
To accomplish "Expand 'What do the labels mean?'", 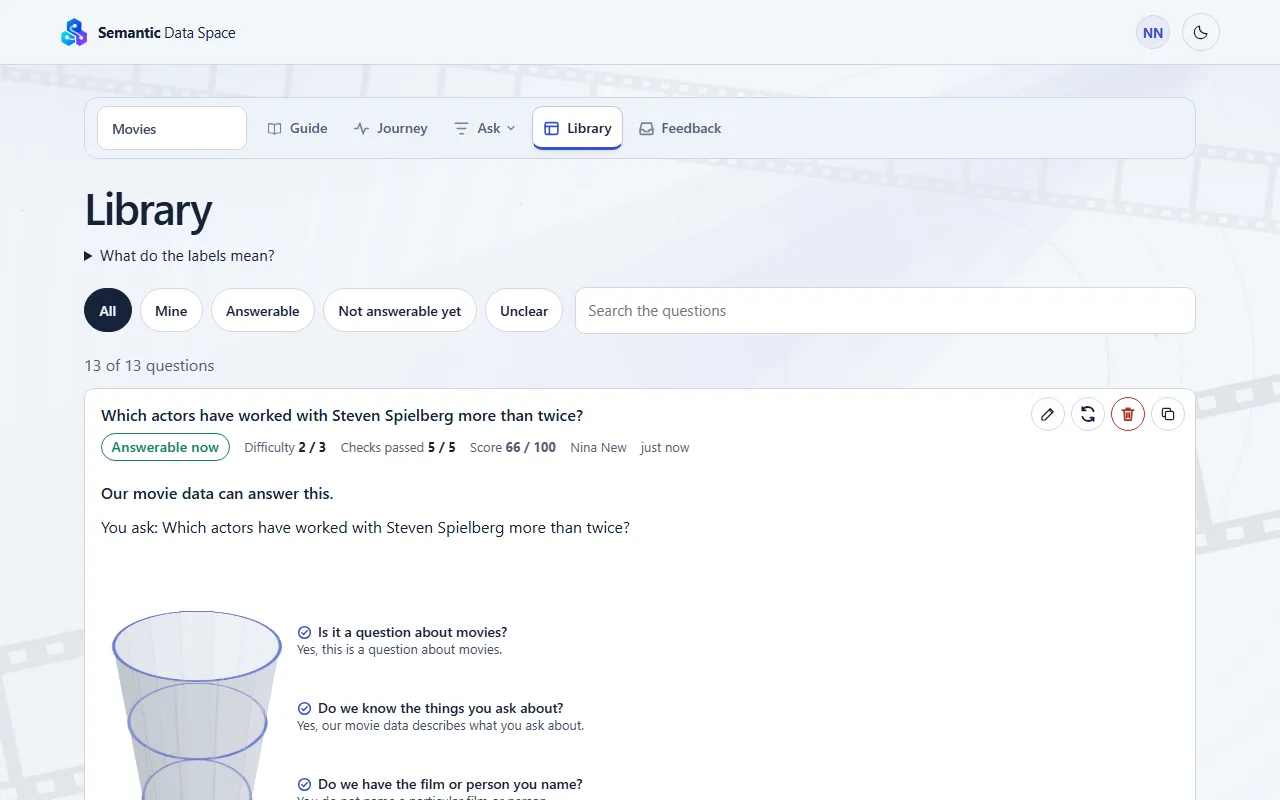I will tap(179, 256).
